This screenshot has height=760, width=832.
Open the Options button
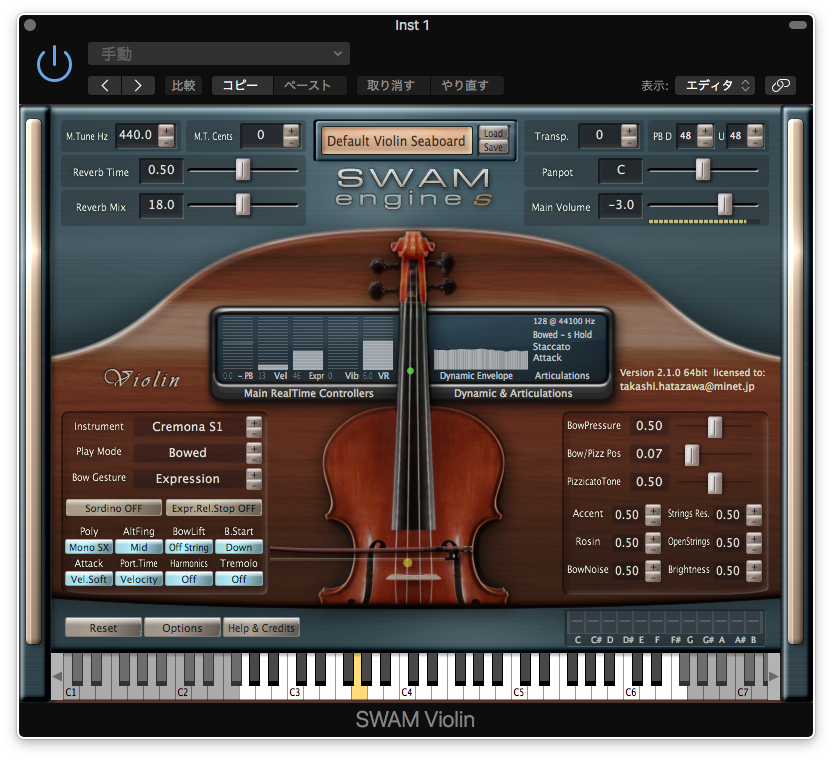pos(182,628)
